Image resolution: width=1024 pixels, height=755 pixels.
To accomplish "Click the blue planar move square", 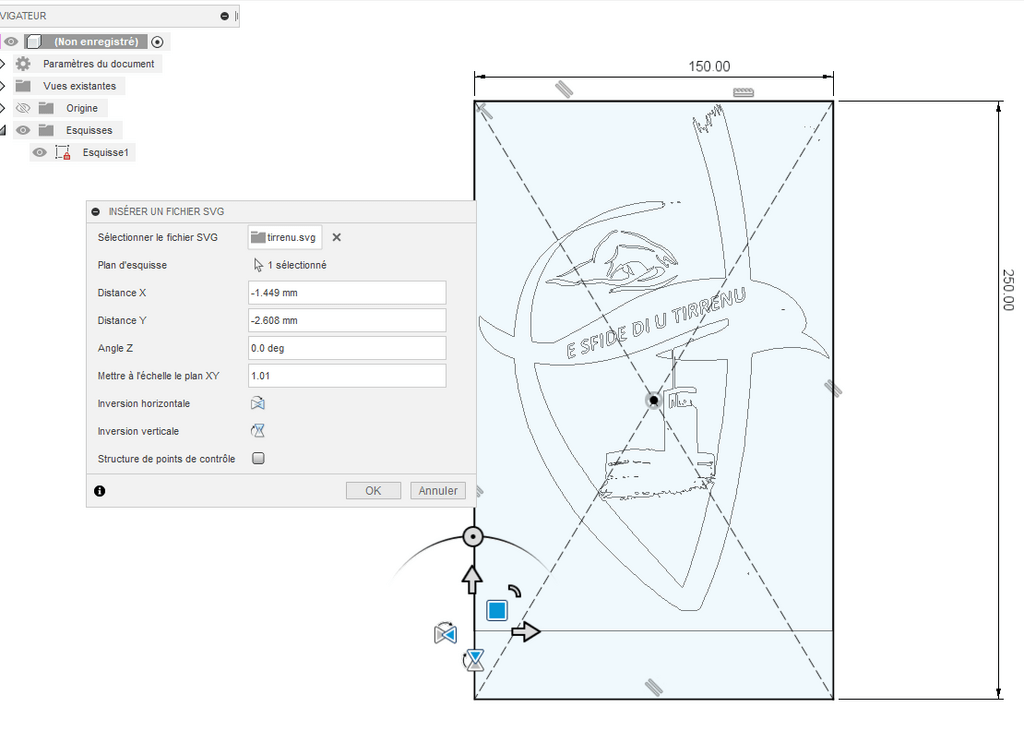I will tap(497, 611).
